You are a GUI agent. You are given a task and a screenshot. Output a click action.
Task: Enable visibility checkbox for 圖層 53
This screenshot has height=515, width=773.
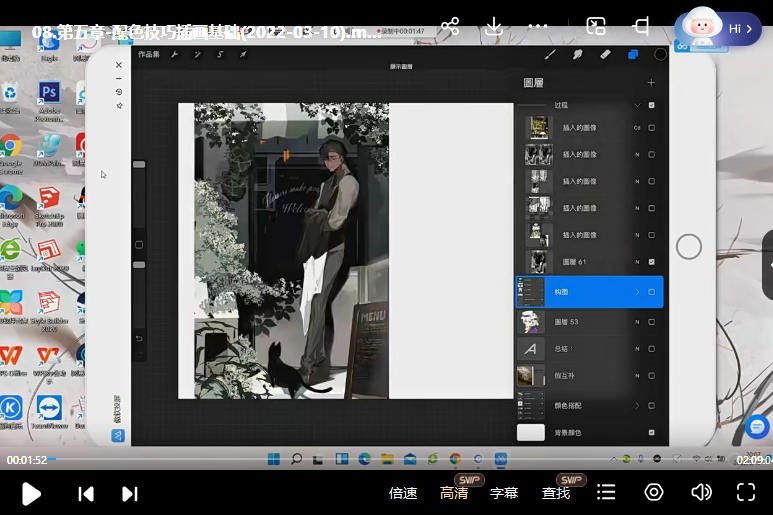(651, 322)
